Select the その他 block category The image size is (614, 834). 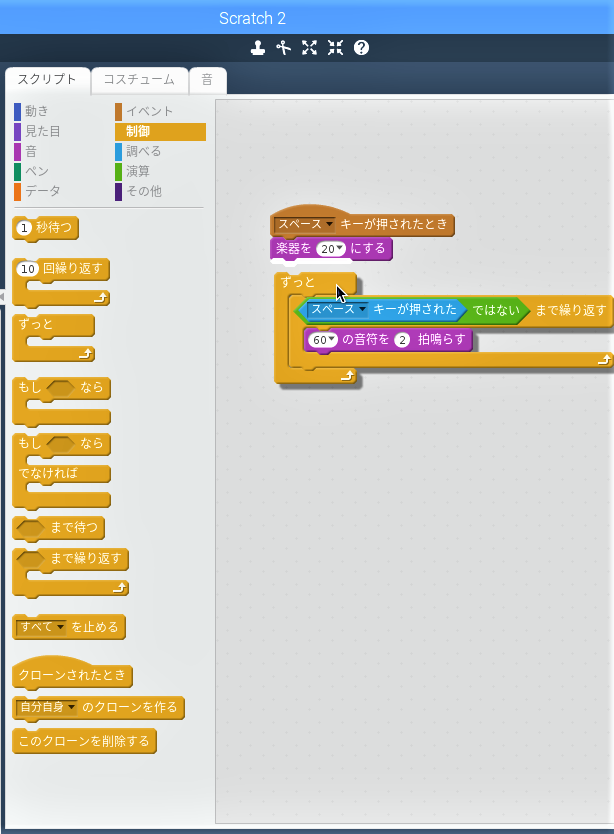[x=144, y=191]
